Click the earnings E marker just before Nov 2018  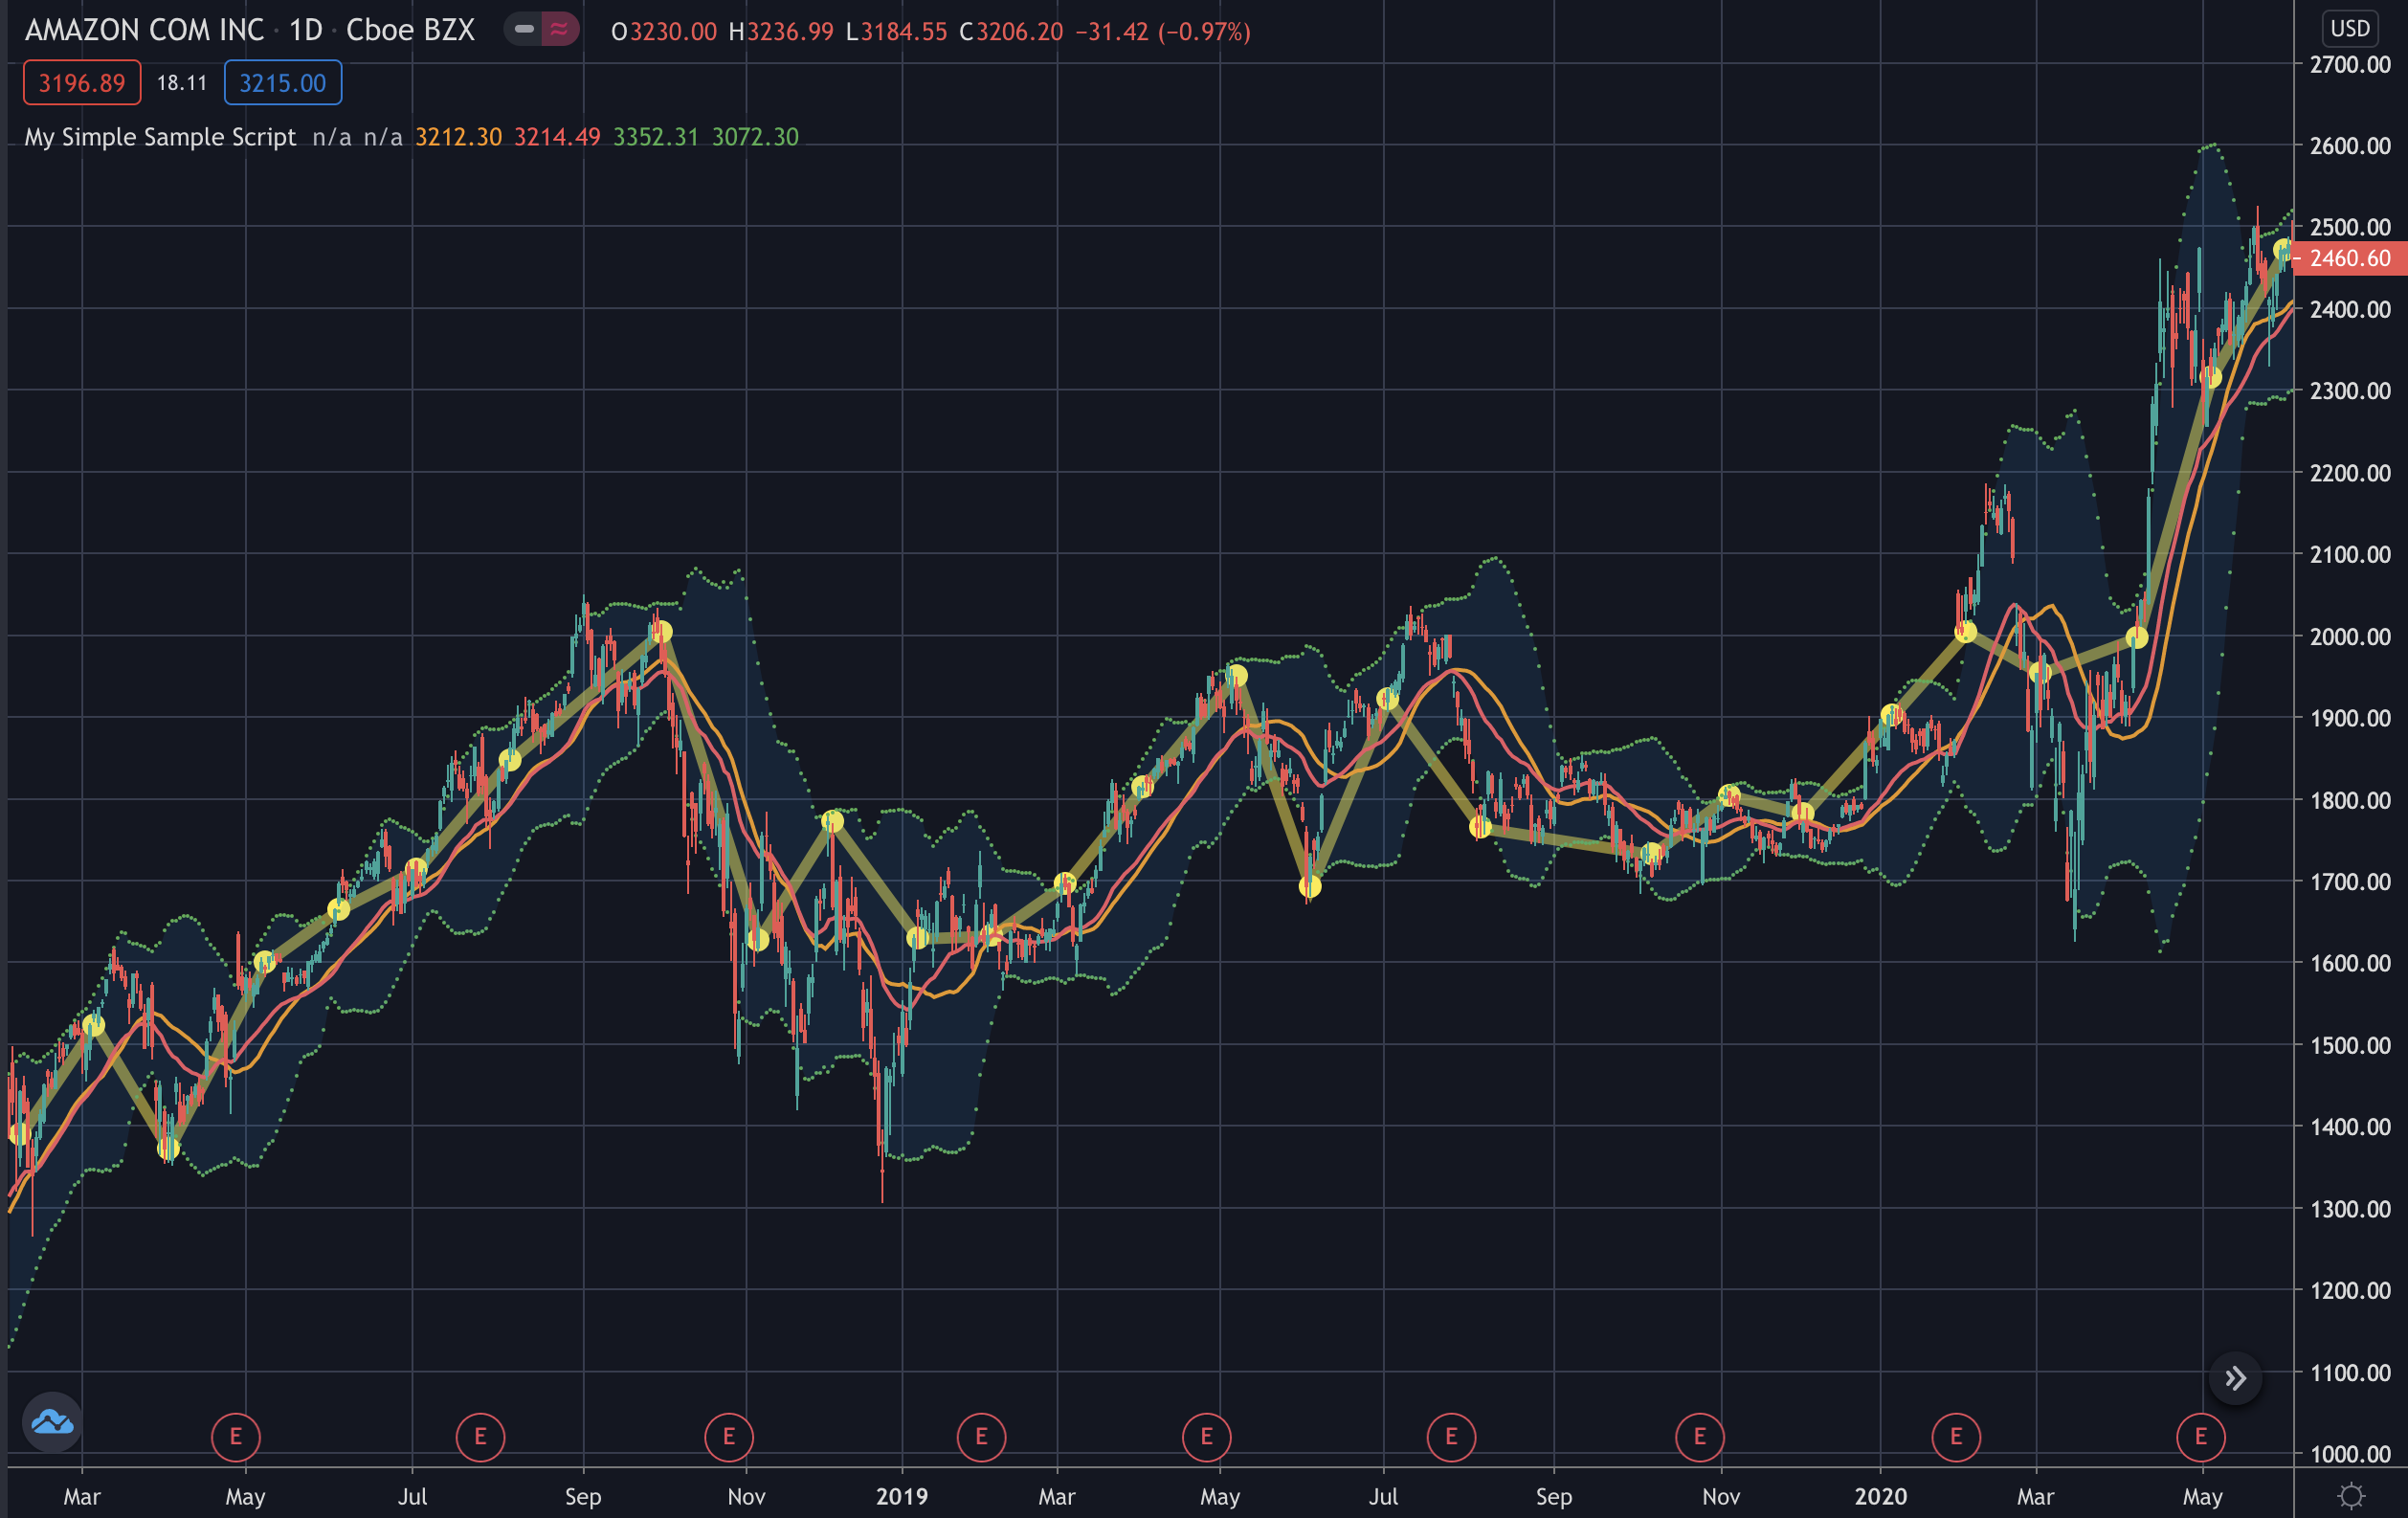pyautogui.click(x=729, y=1437)
